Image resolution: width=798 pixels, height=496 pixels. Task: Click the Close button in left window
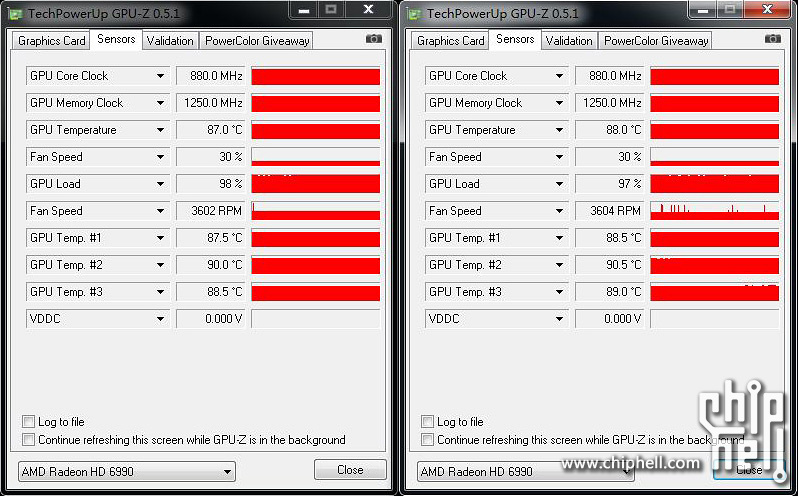point(350,470)
